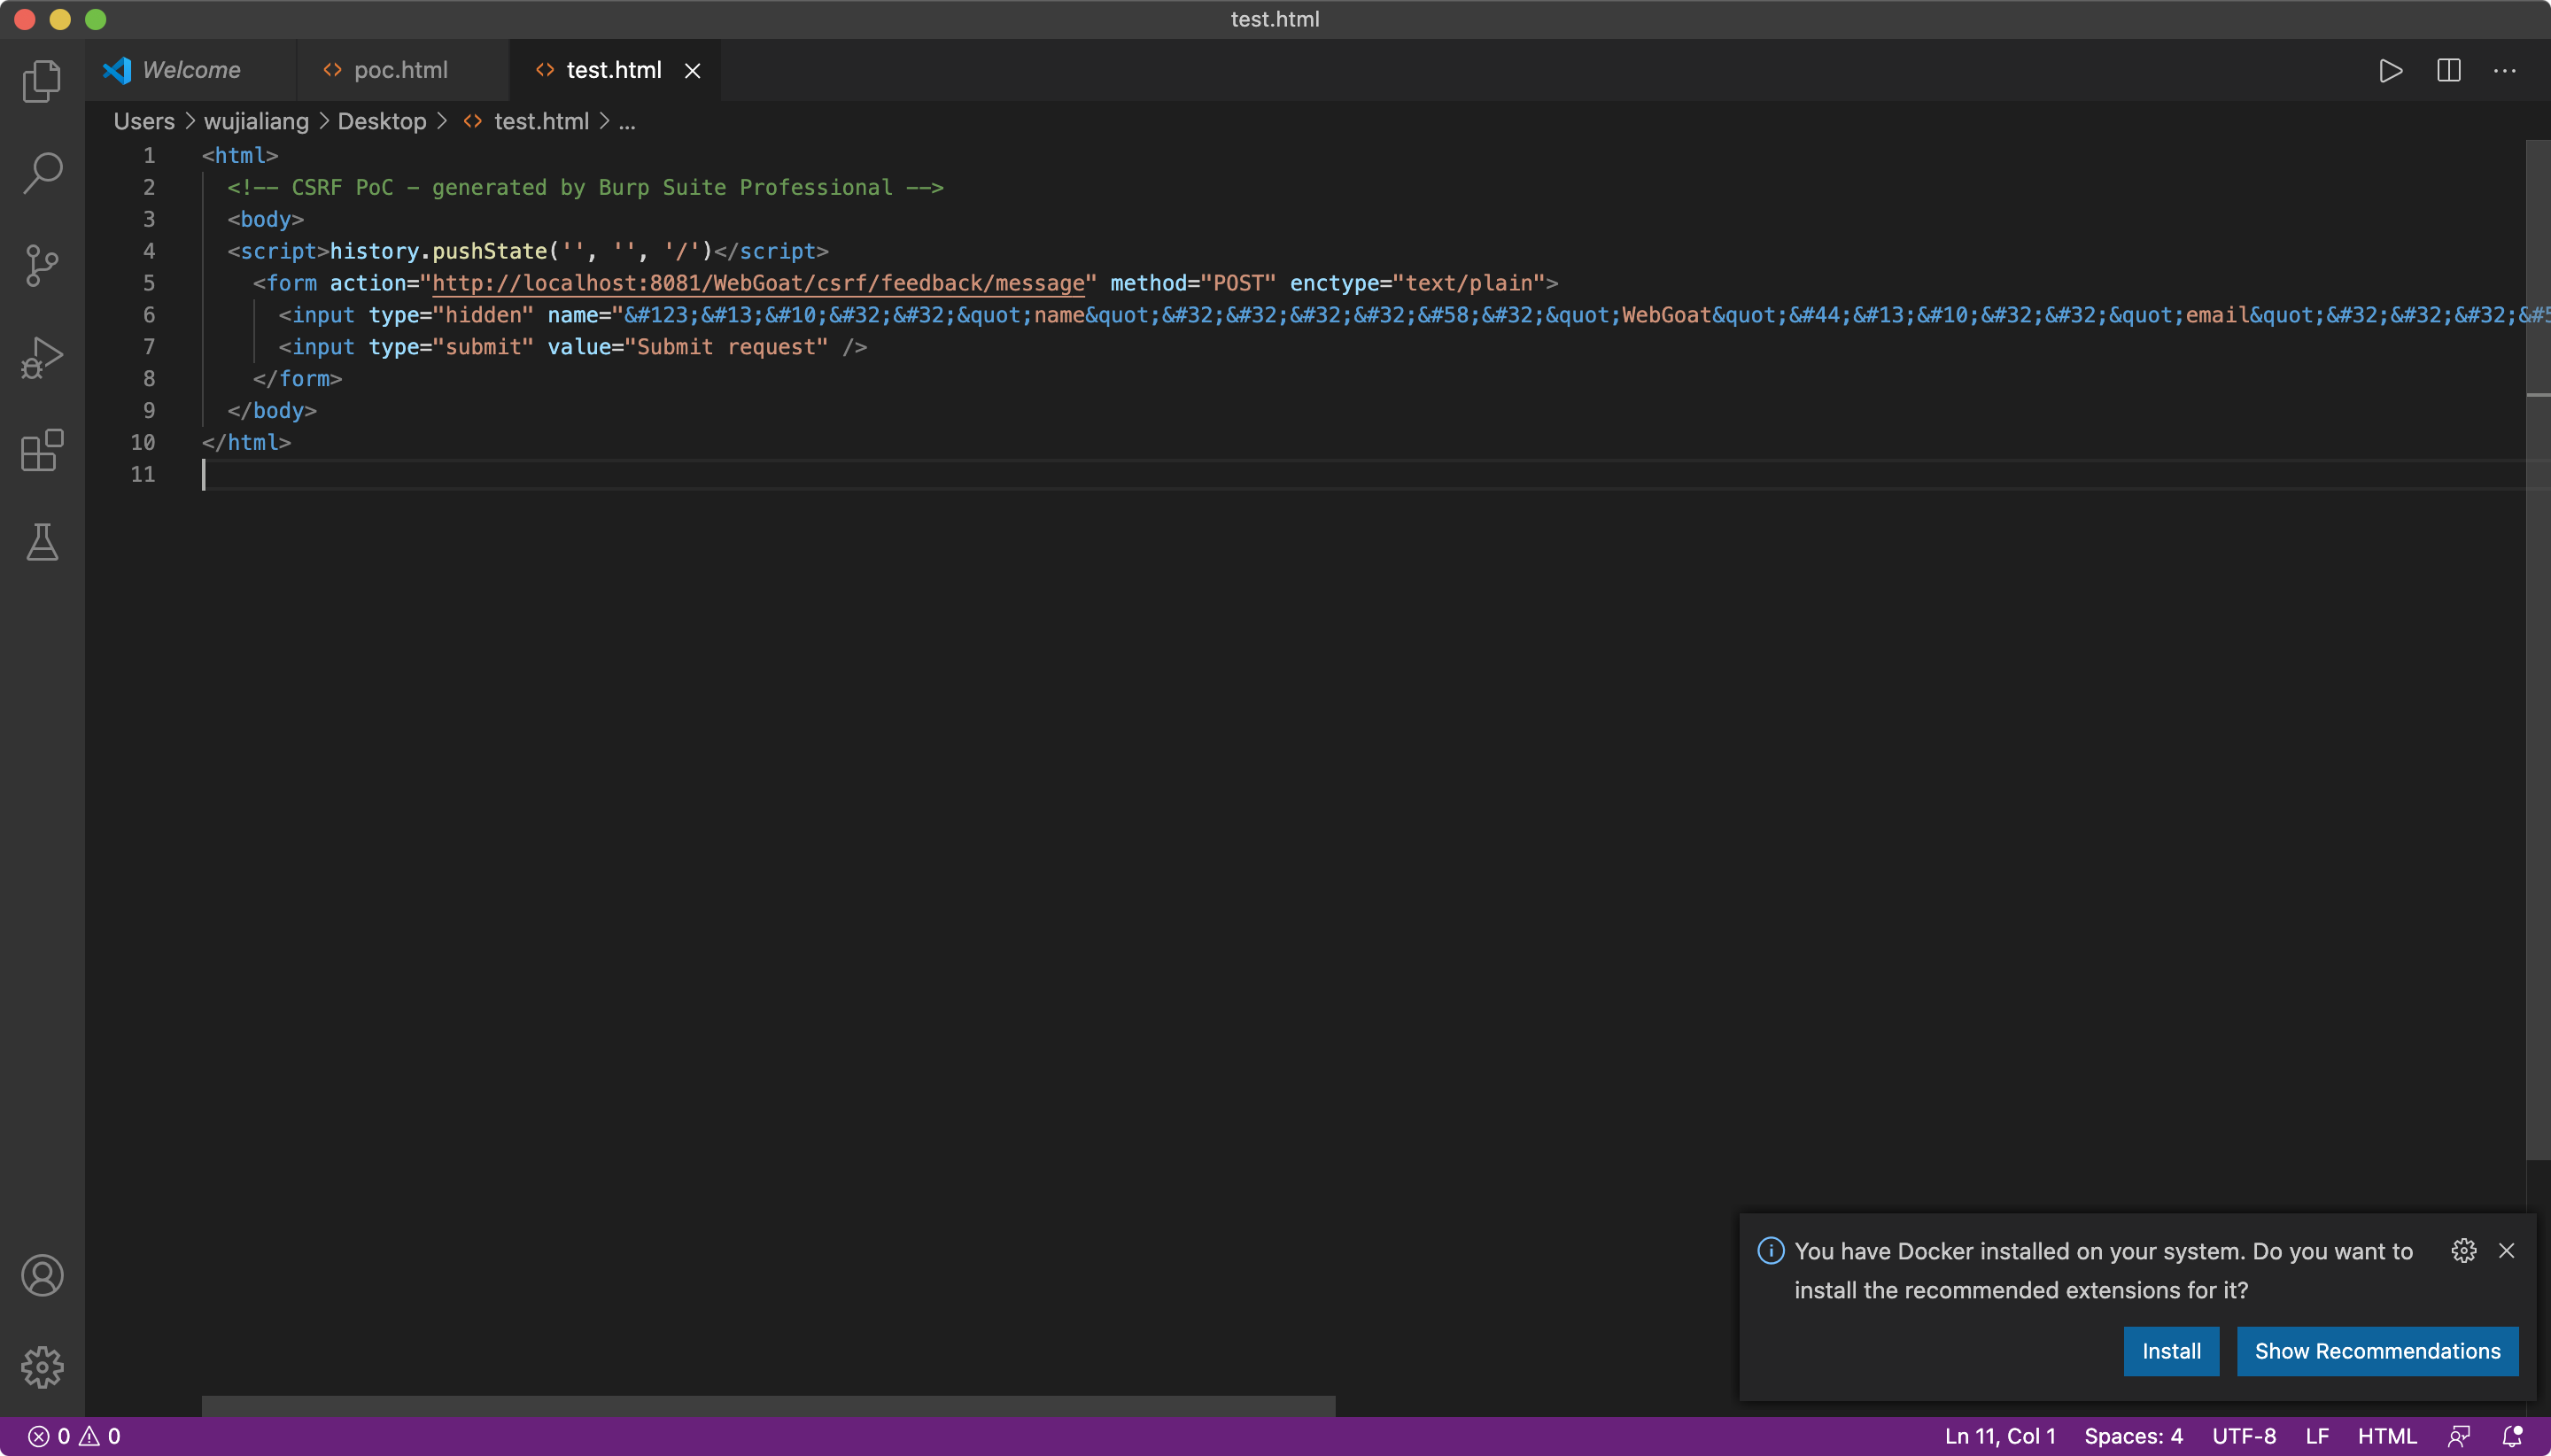2551x1456 pixels.
Task: Click the Accounts icon
Action: tap(42, 1275)
